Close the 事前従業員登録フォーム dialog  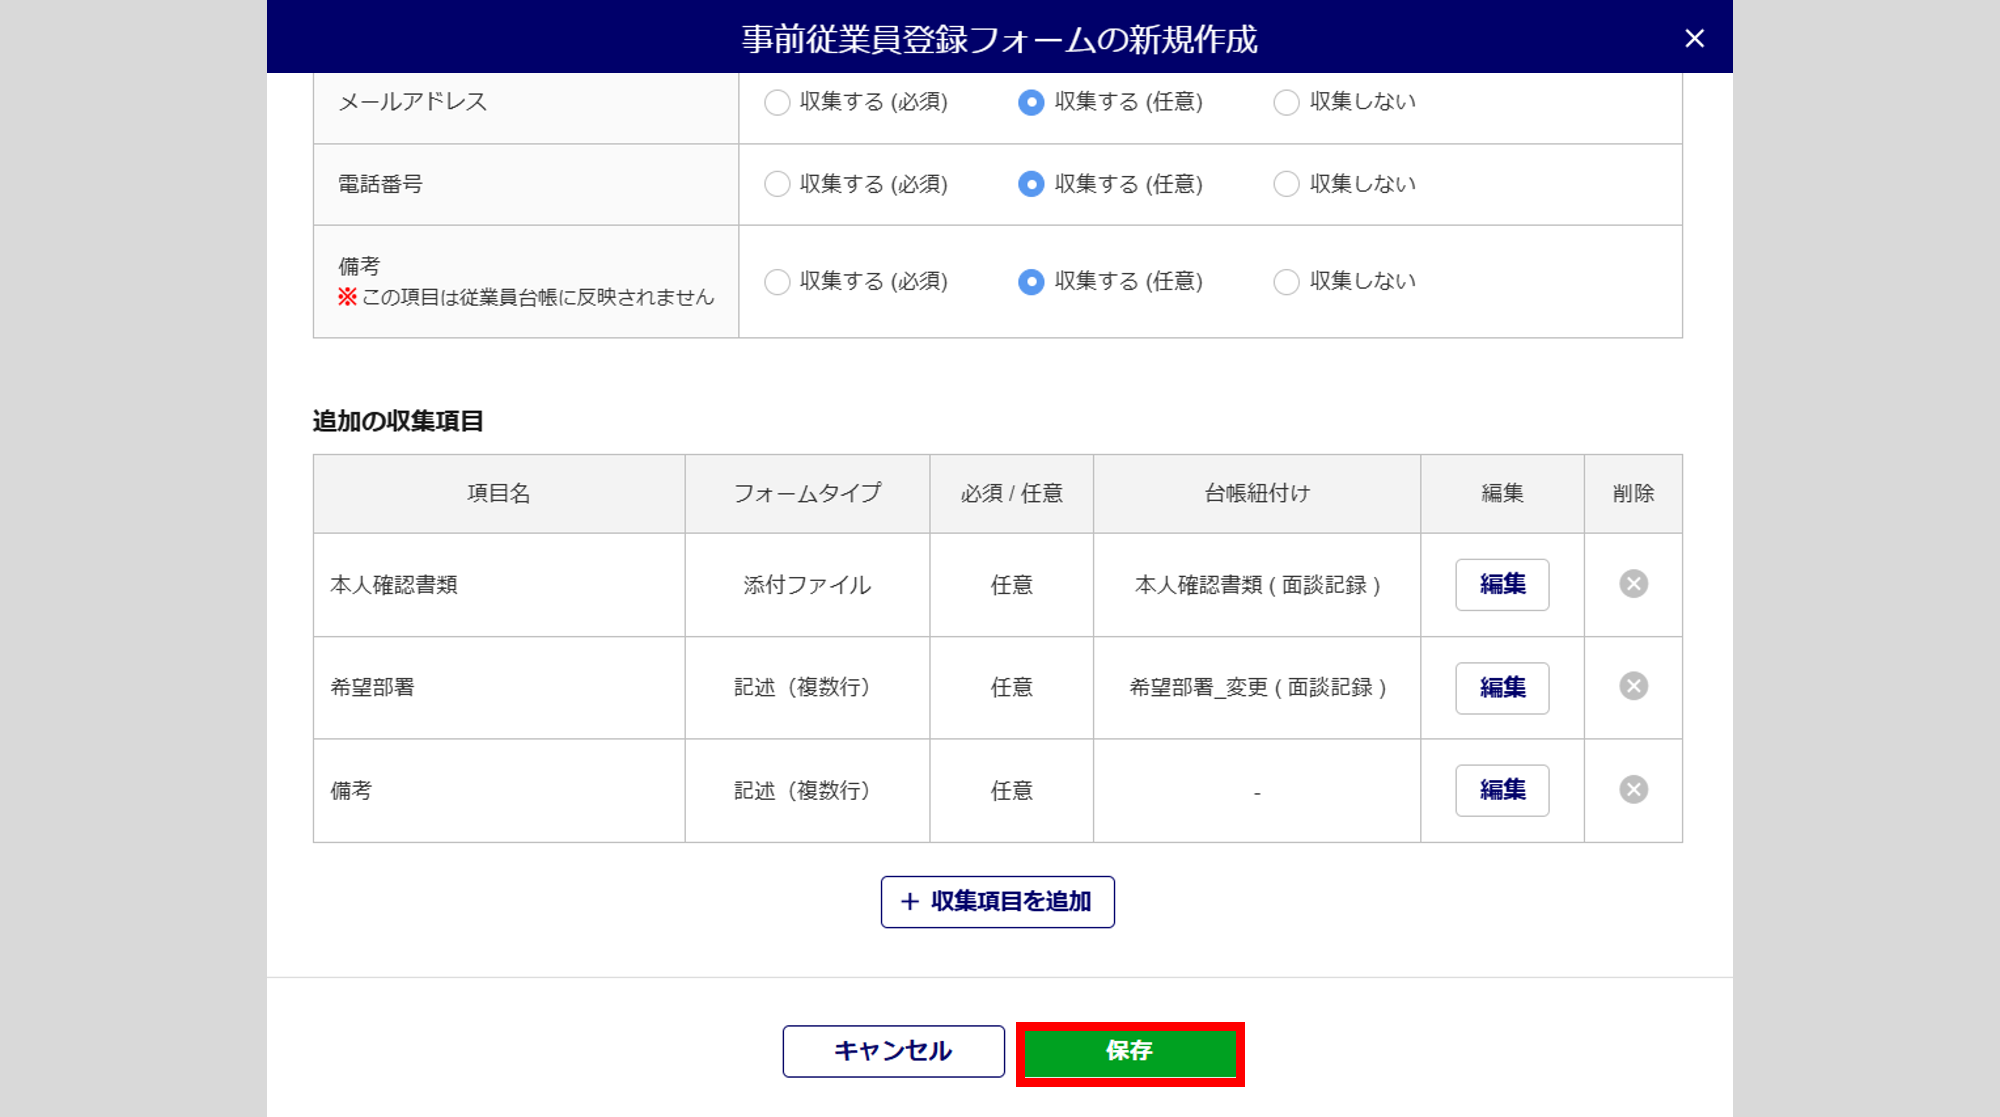pyautogui.click(x=1694, y=38)
